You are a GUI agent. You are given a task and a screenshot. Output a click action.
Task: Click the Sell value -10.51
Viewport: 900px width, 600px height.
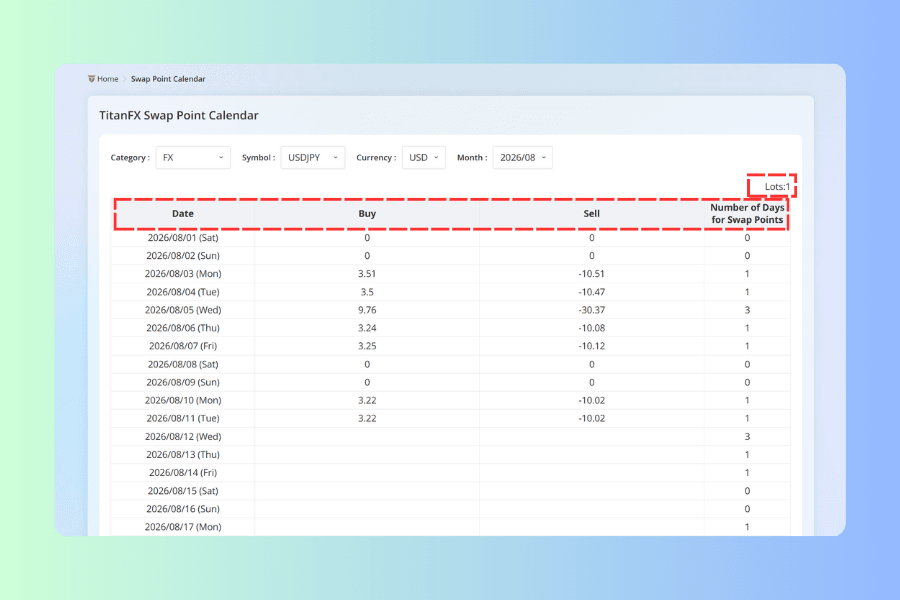click(x=591, y=274)
